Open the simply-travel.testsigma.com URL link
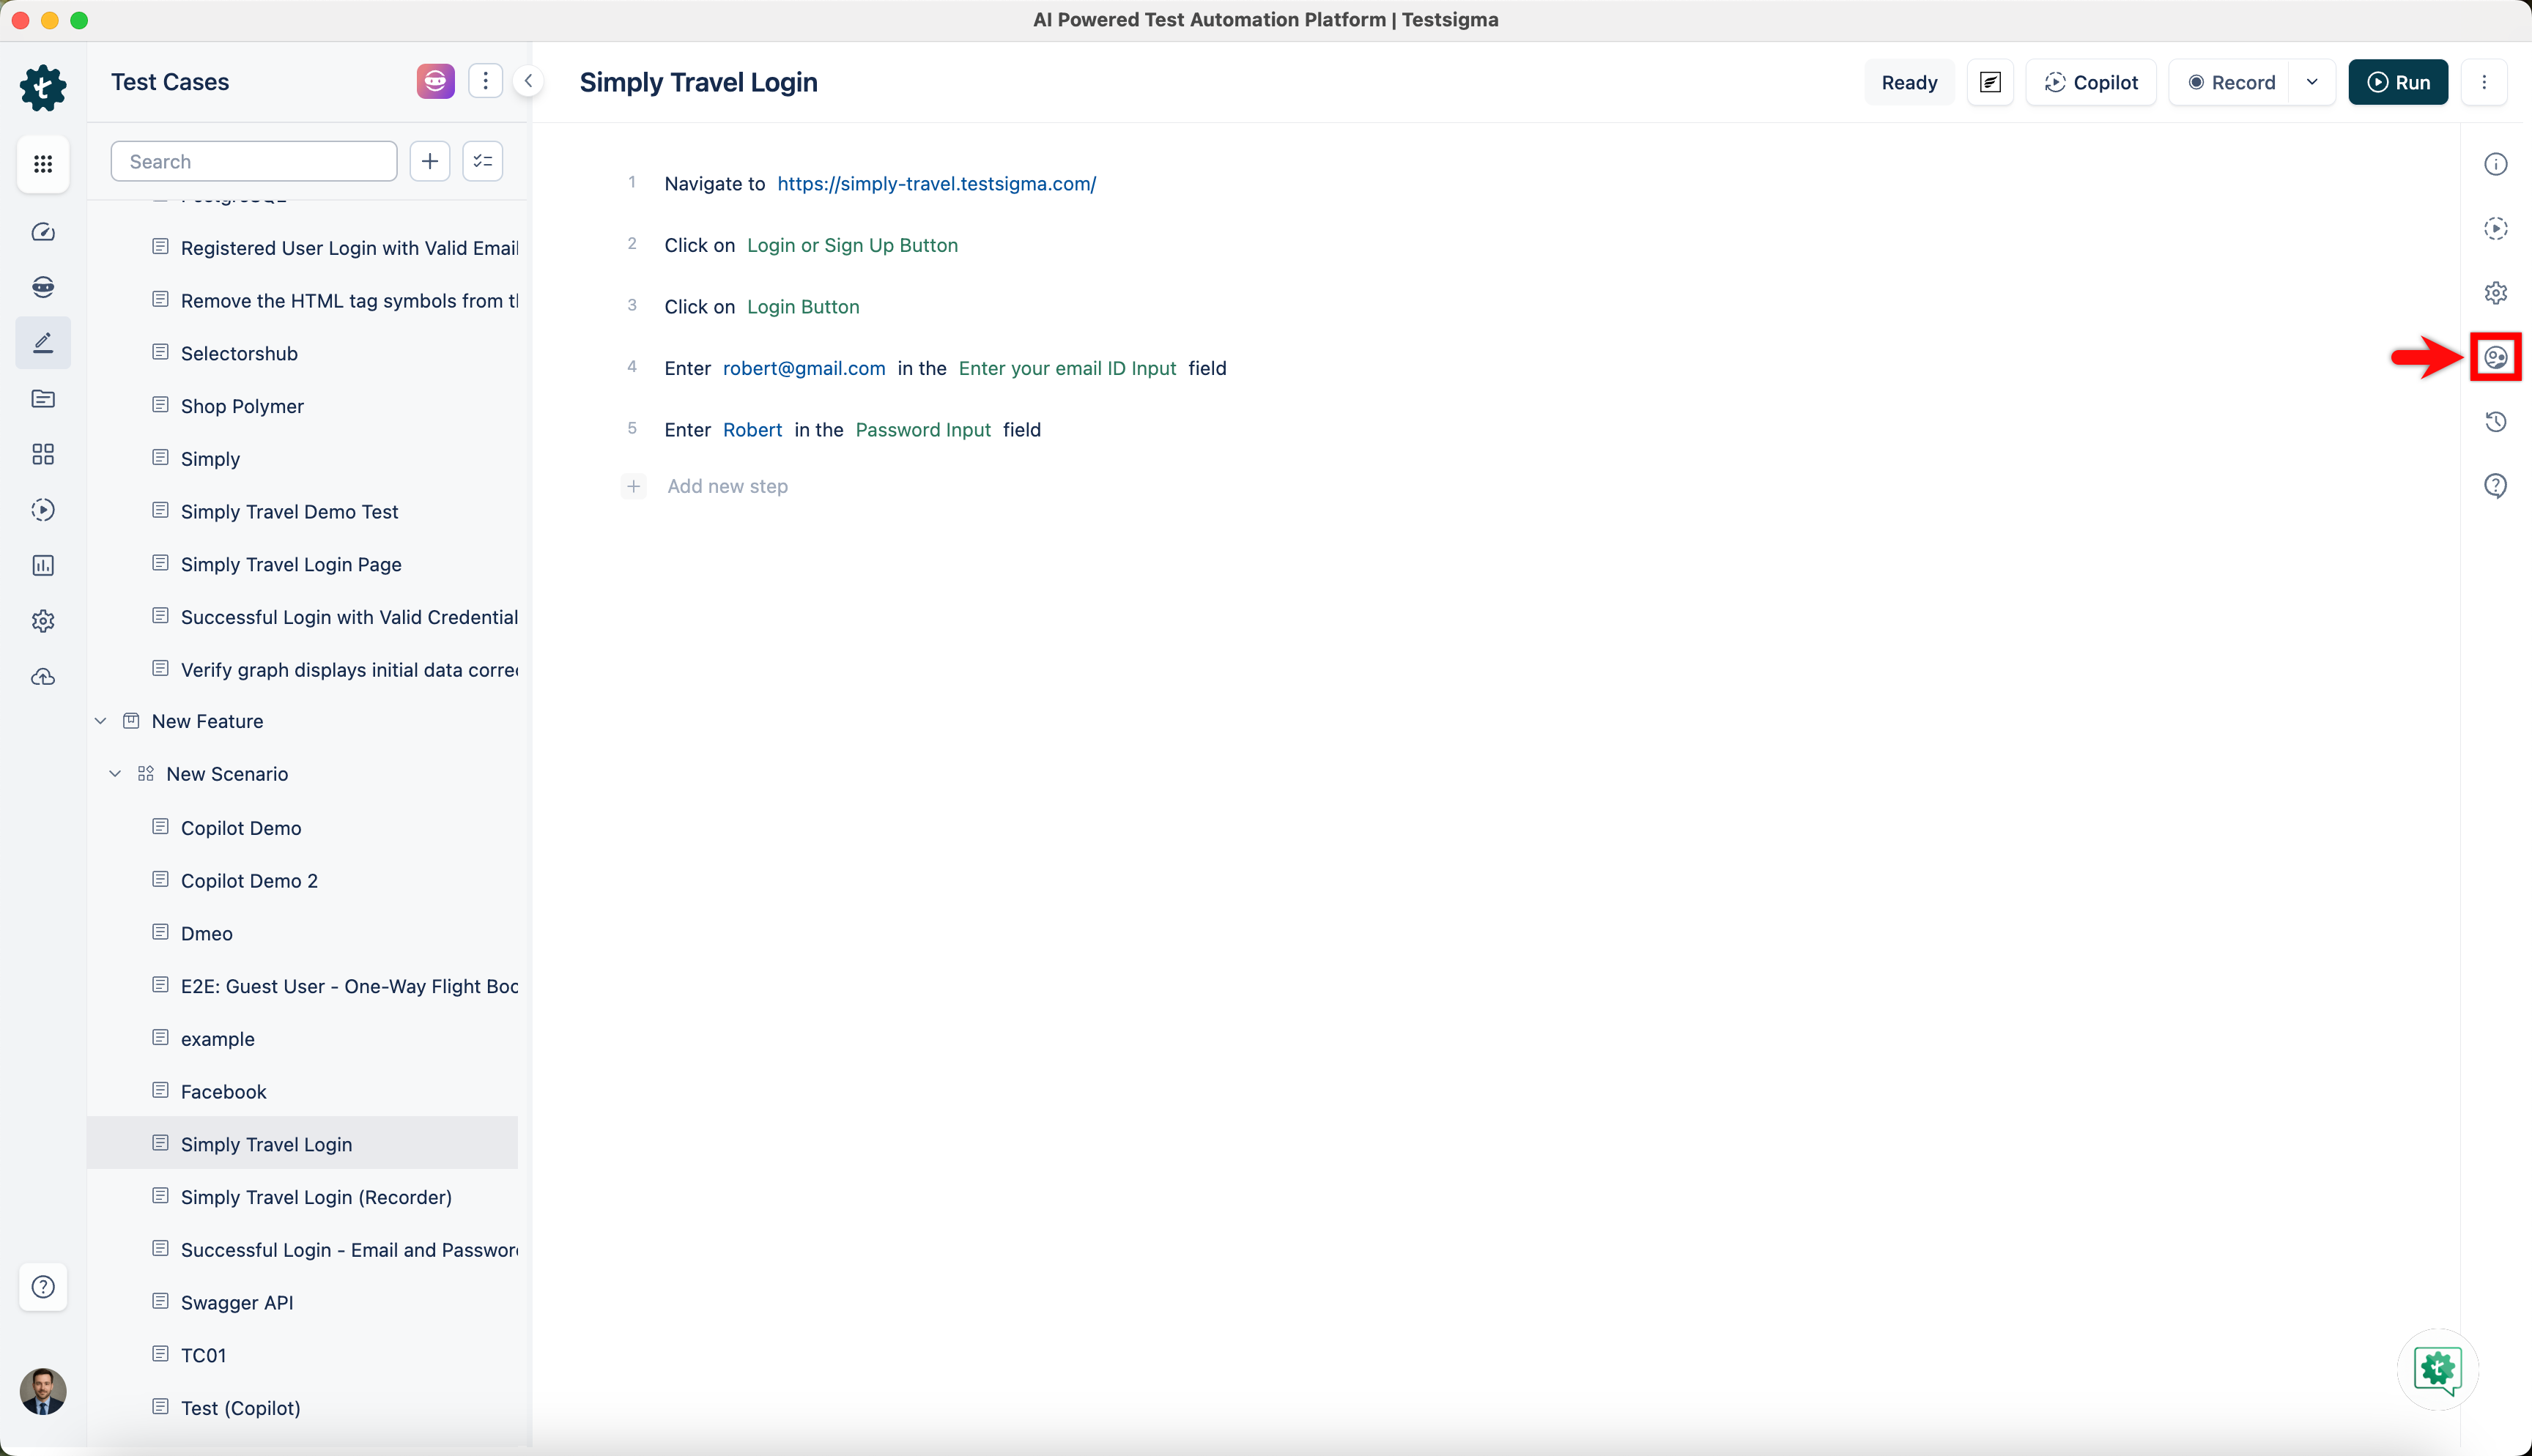The height and width of the screenshot is (1456, 2532). tap(936, 184)
